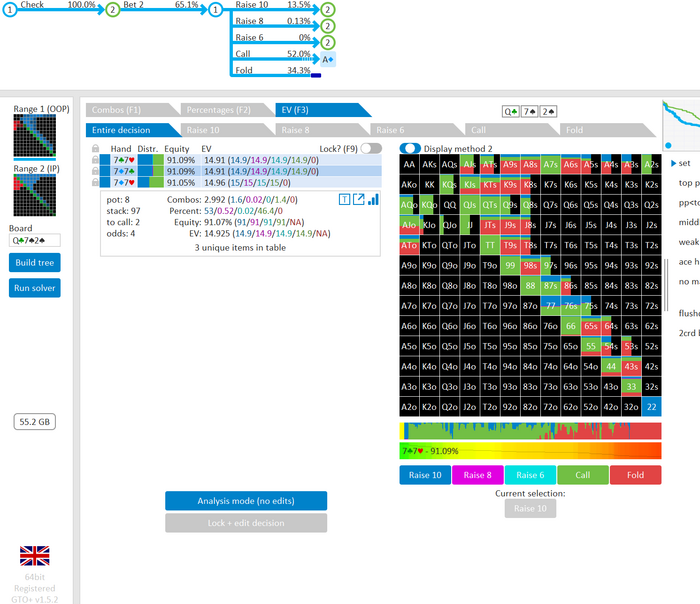The image size is (700, 604).
Task: Click the magenta Raise 8 legend button
Action: pyautogui.click(x=478, y=475)
